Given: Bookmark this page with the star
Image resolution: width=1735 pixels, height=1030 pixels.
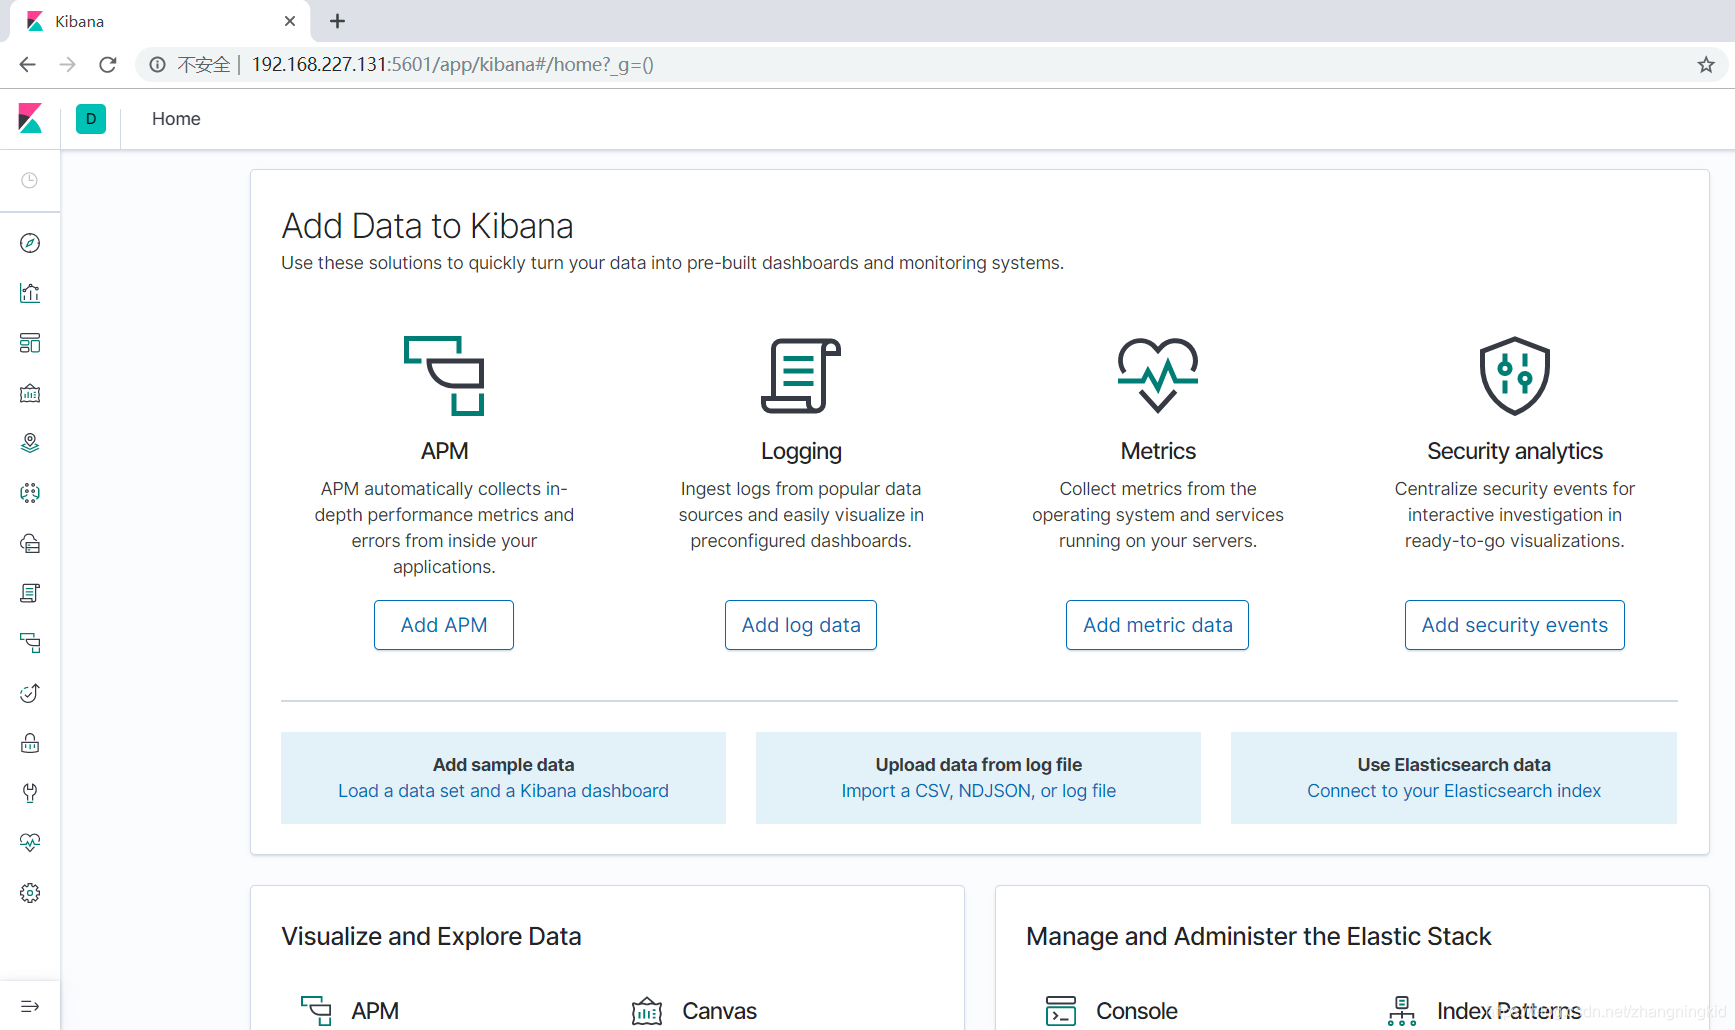Looking at the screenshot, I should (x=1706, y=65).
